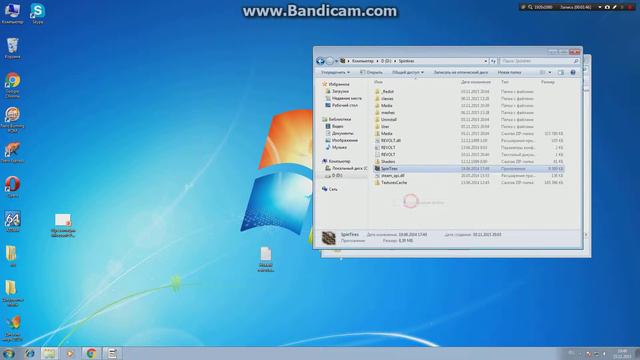Open Windows Start button
Screen dimensions: 640x360
click(8, 353)
